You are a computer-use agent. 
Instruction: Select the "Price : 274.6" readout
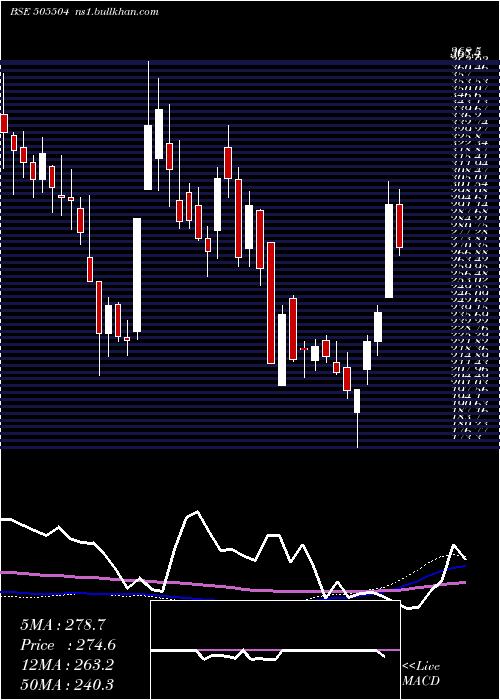click(x=68, y=645)
